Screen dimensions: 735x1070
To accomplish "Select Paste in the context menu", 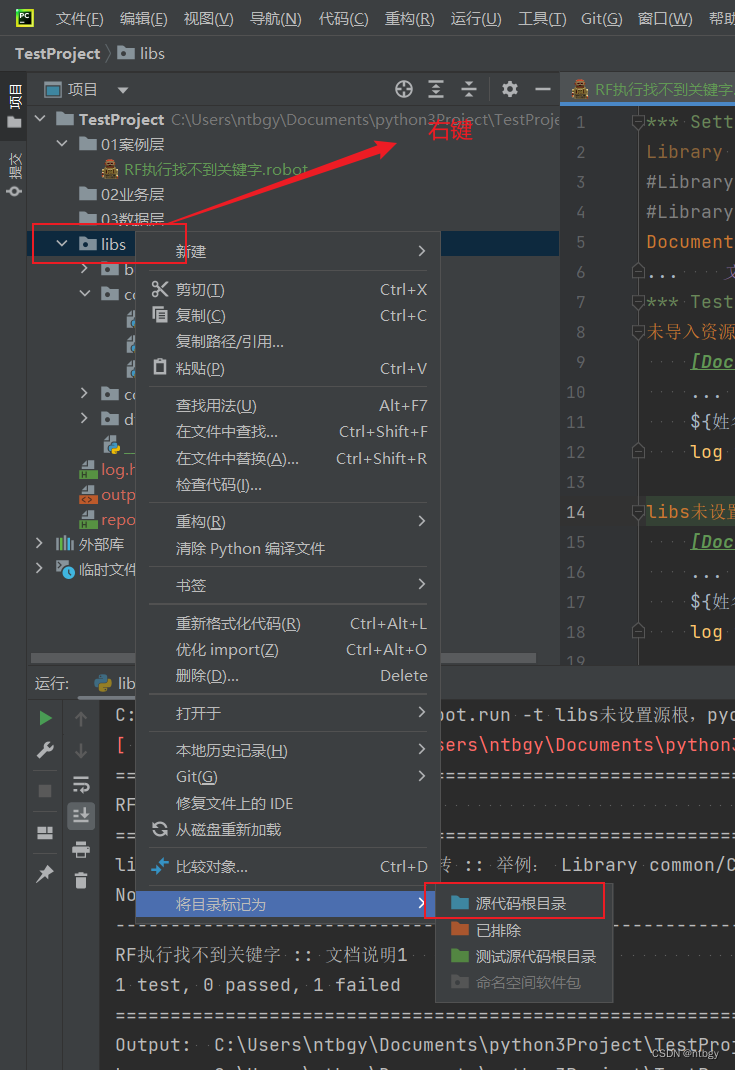I will 289,368.
